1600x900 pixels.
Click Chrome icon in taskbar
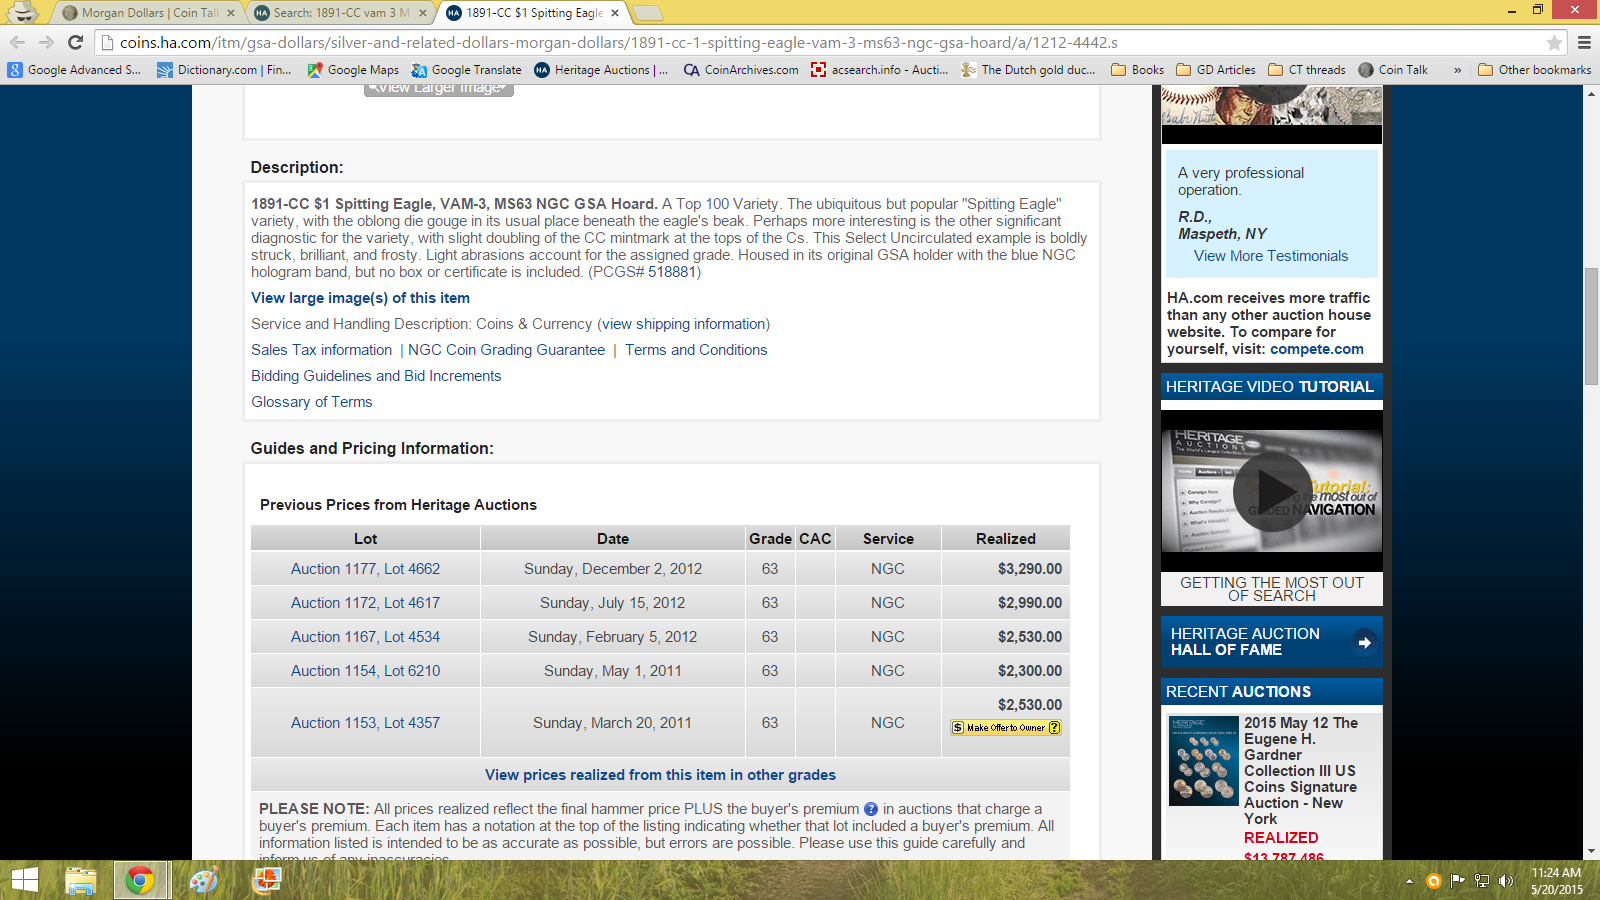click(x=139, y=880)
